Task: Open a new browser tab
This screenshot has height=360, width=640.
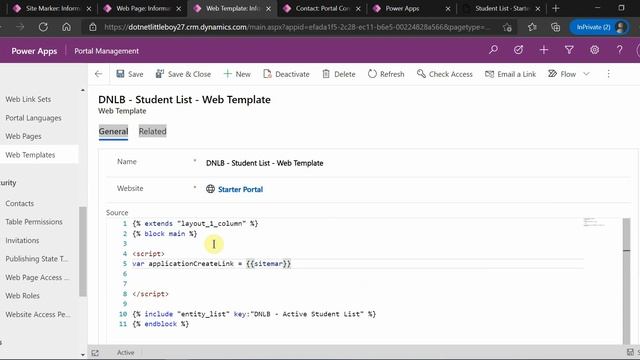Action: point(556,8)
